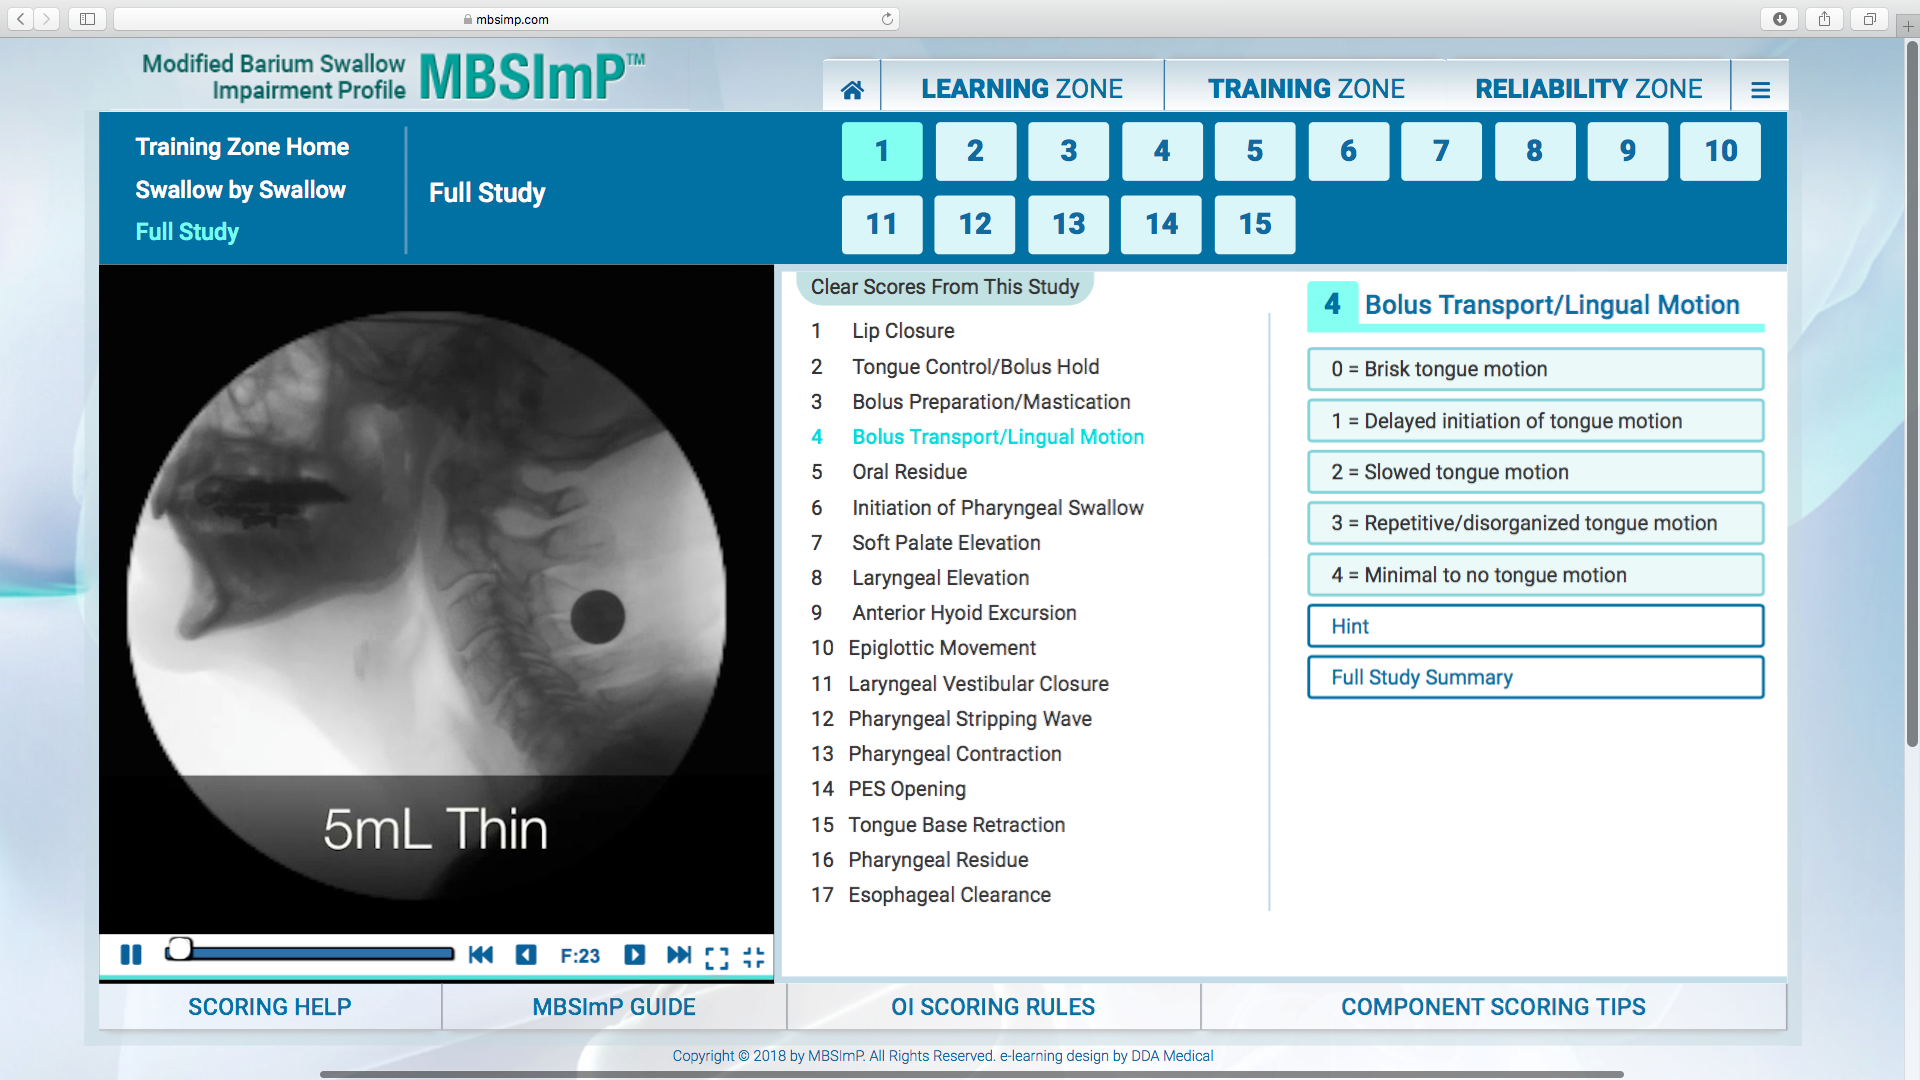Viewport: 1920px width, 1080px height.
Task: Jump to the first video frame
Action: [481, 955]
